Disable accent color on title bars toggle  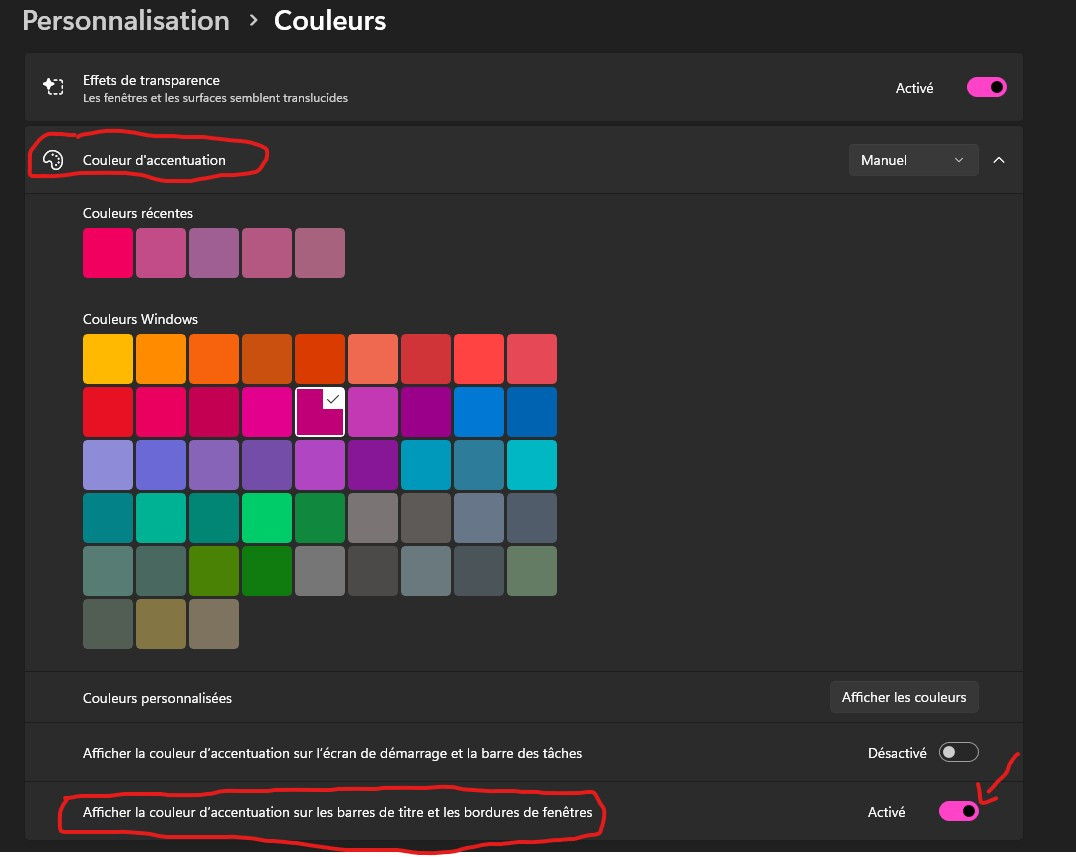coord(958,811)
